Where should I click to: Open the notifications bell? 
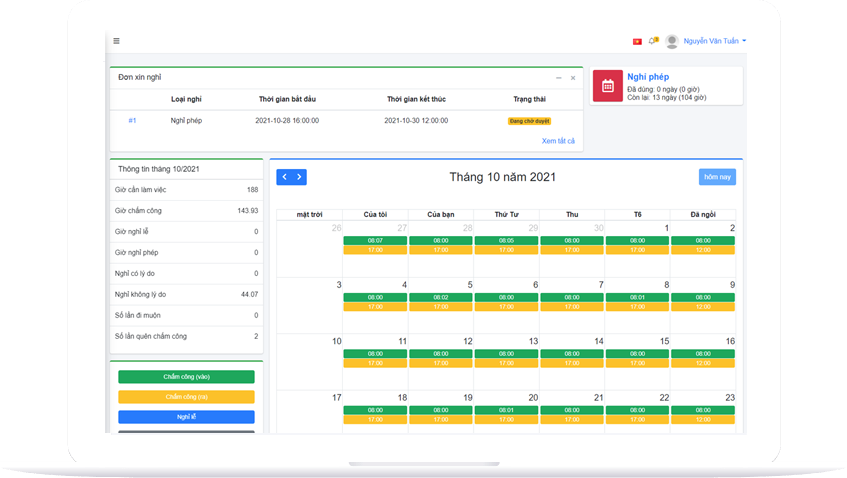[652, 41]
